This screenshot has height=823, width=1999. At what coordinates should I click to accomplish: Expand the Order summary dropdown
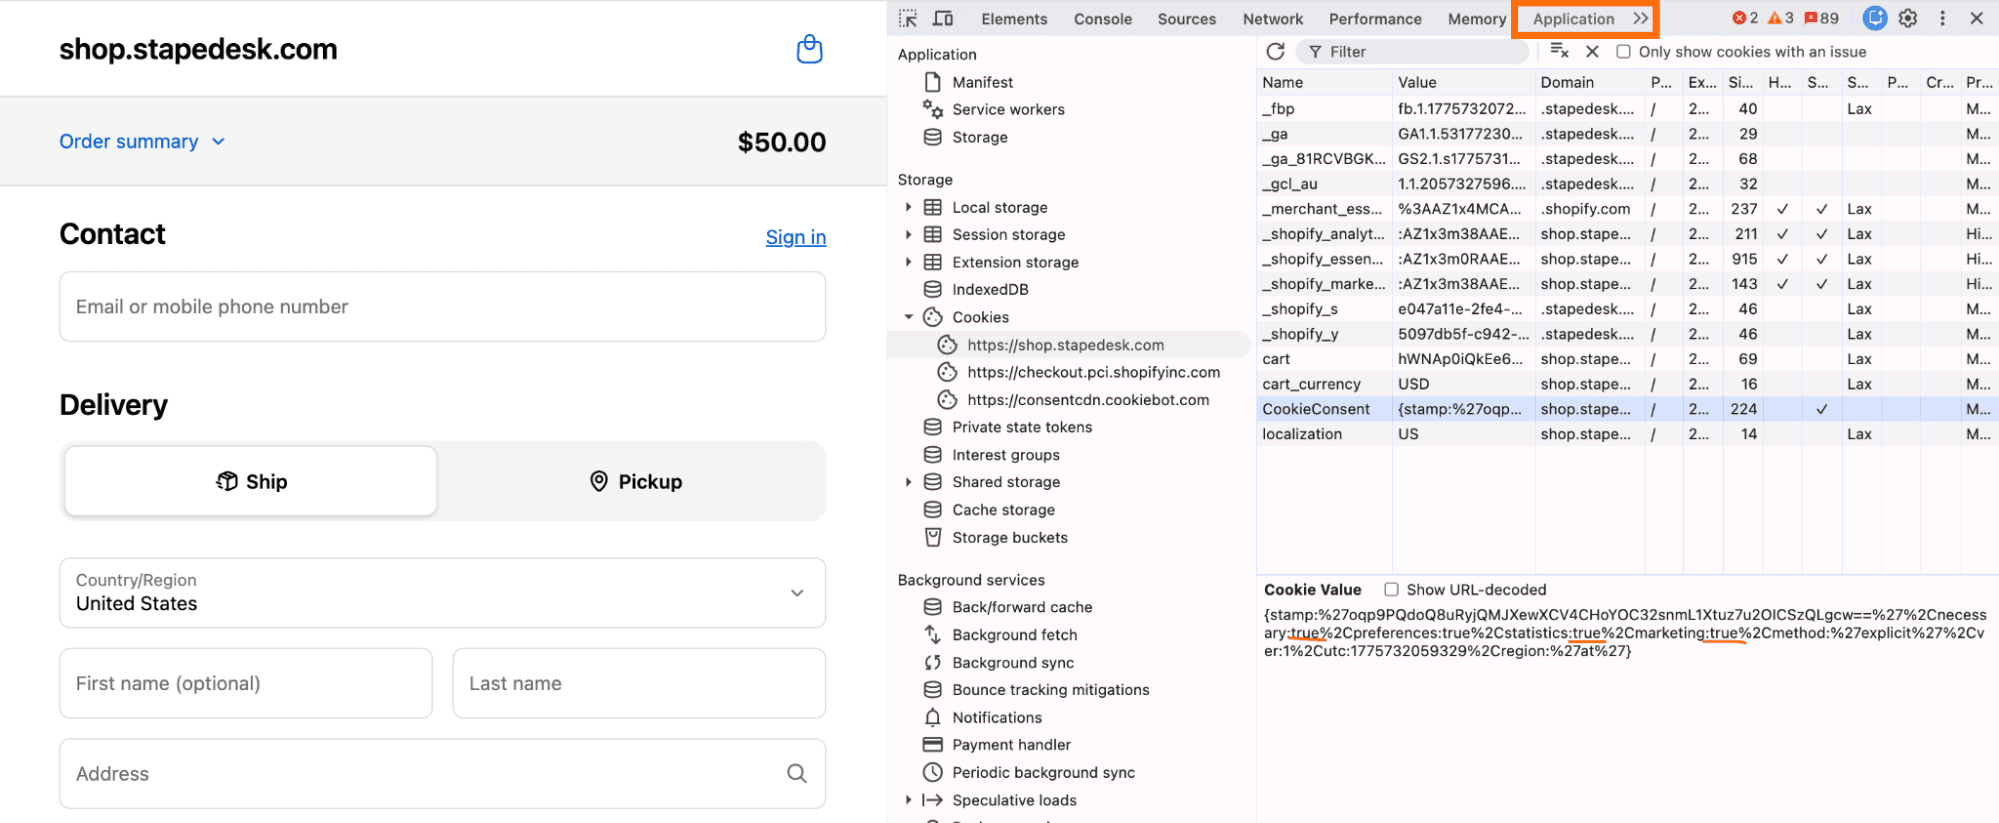(142, 142)
